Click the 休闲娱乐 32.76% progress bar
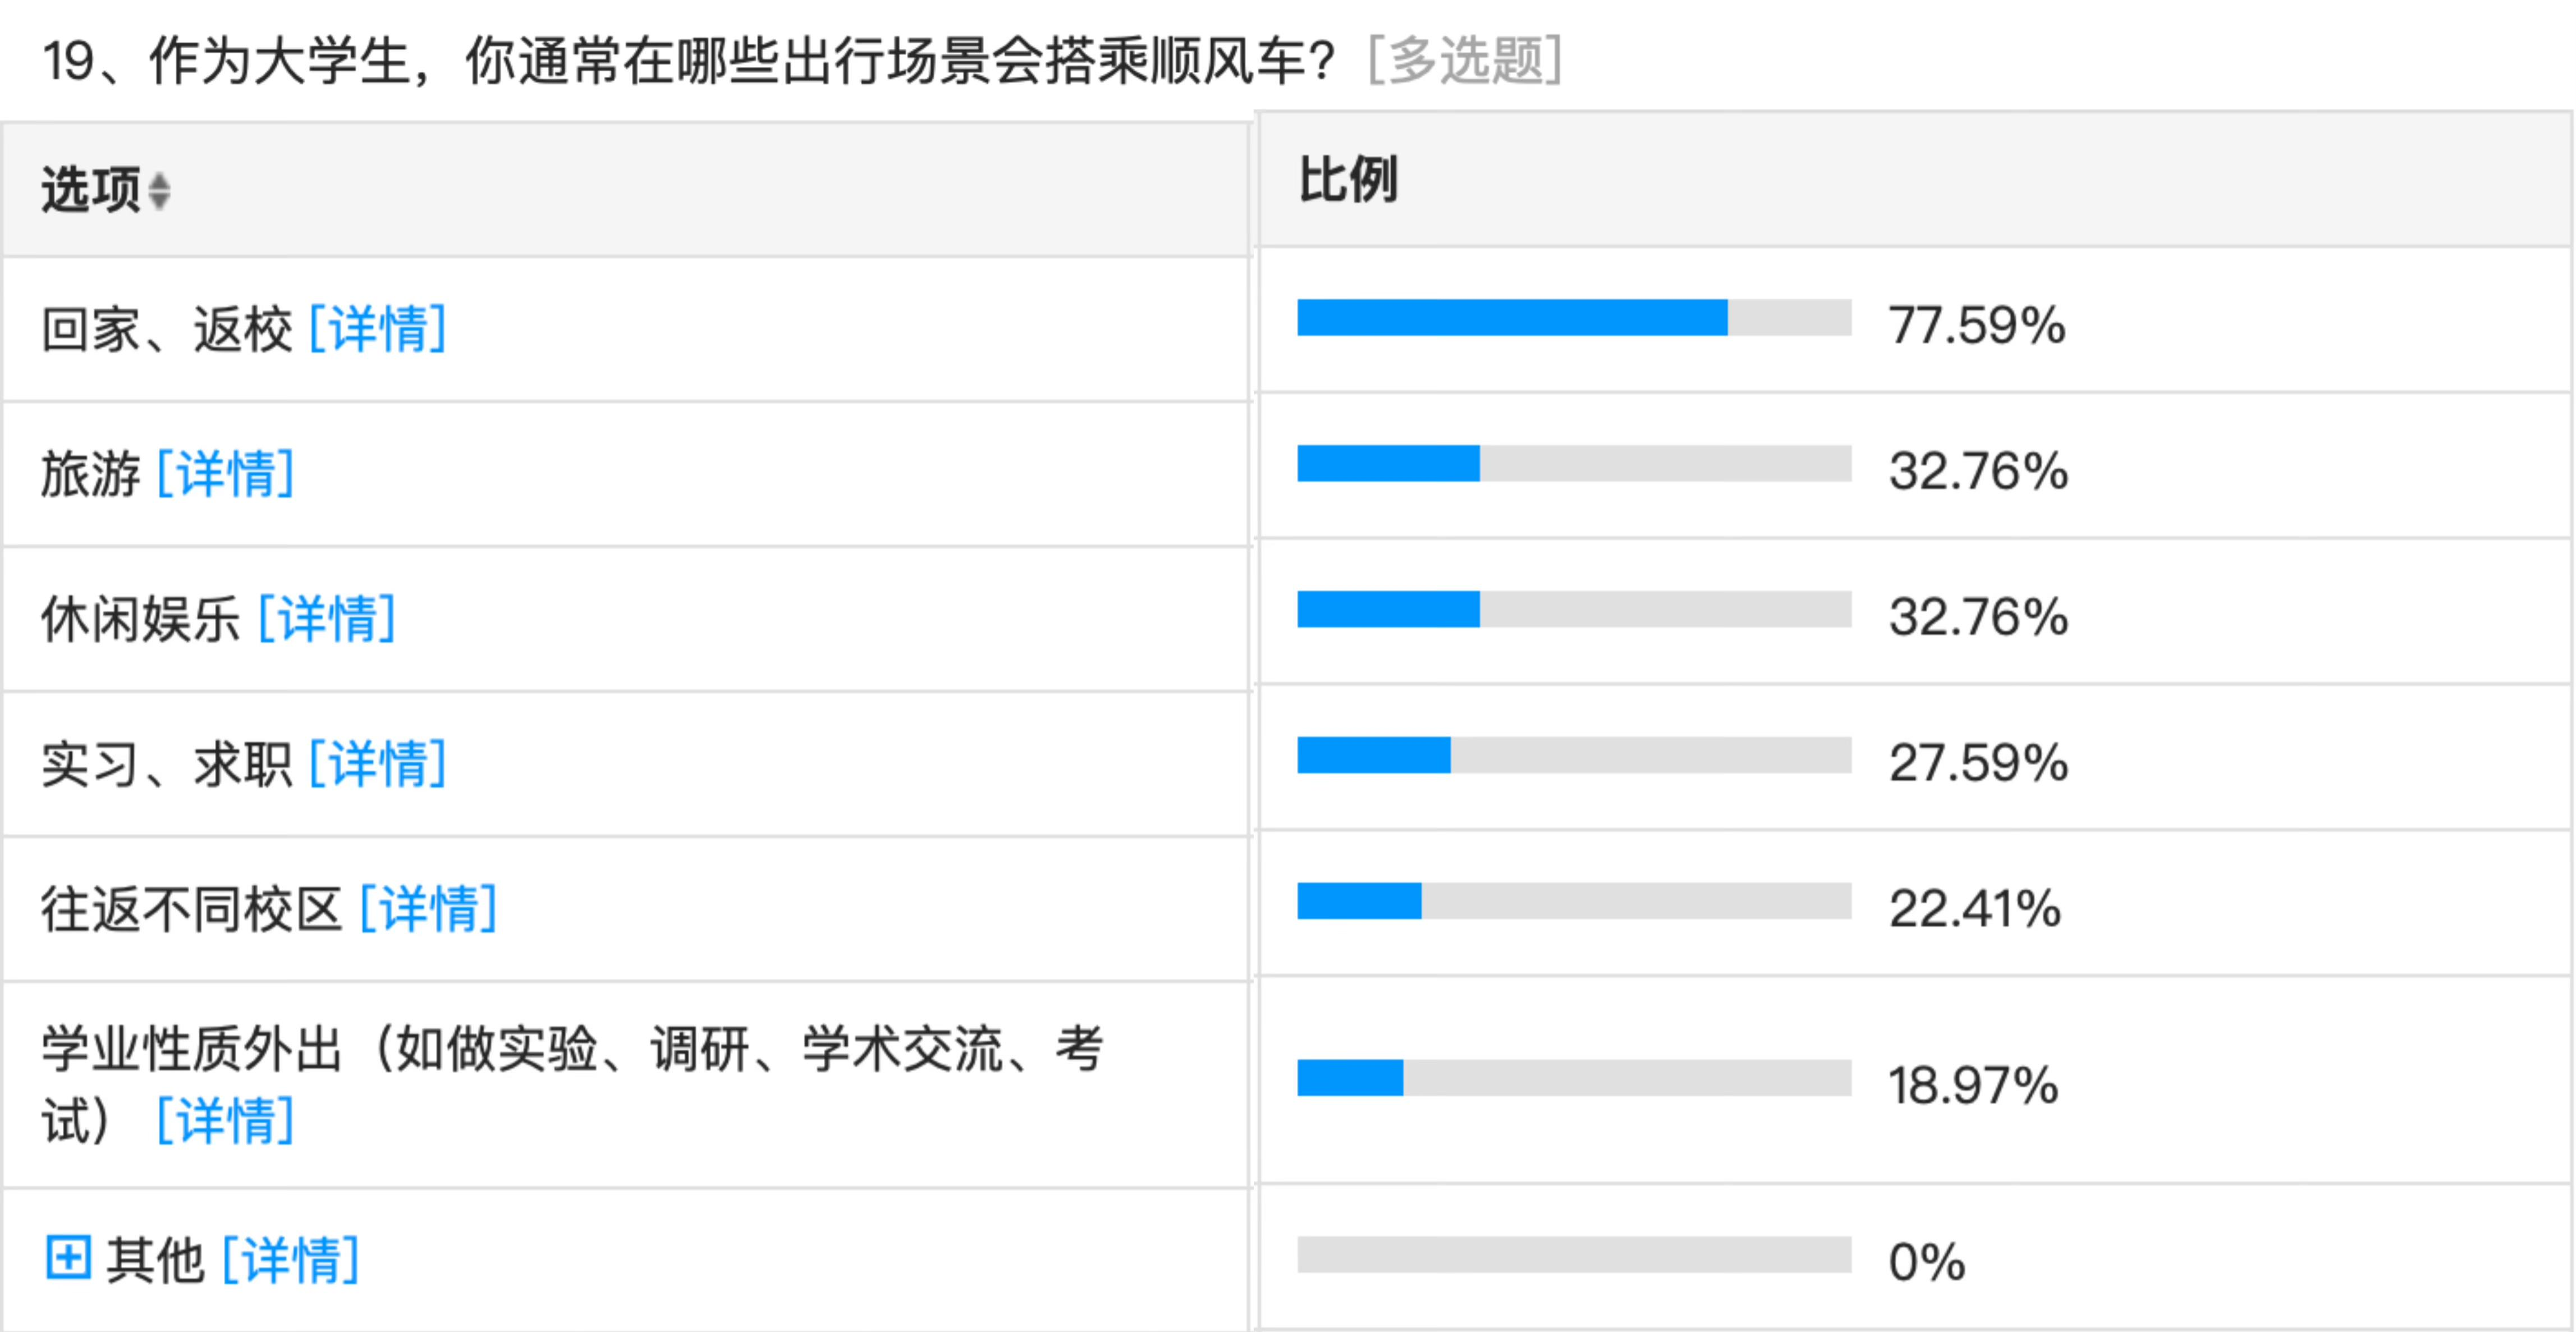 coord(1573,609)
